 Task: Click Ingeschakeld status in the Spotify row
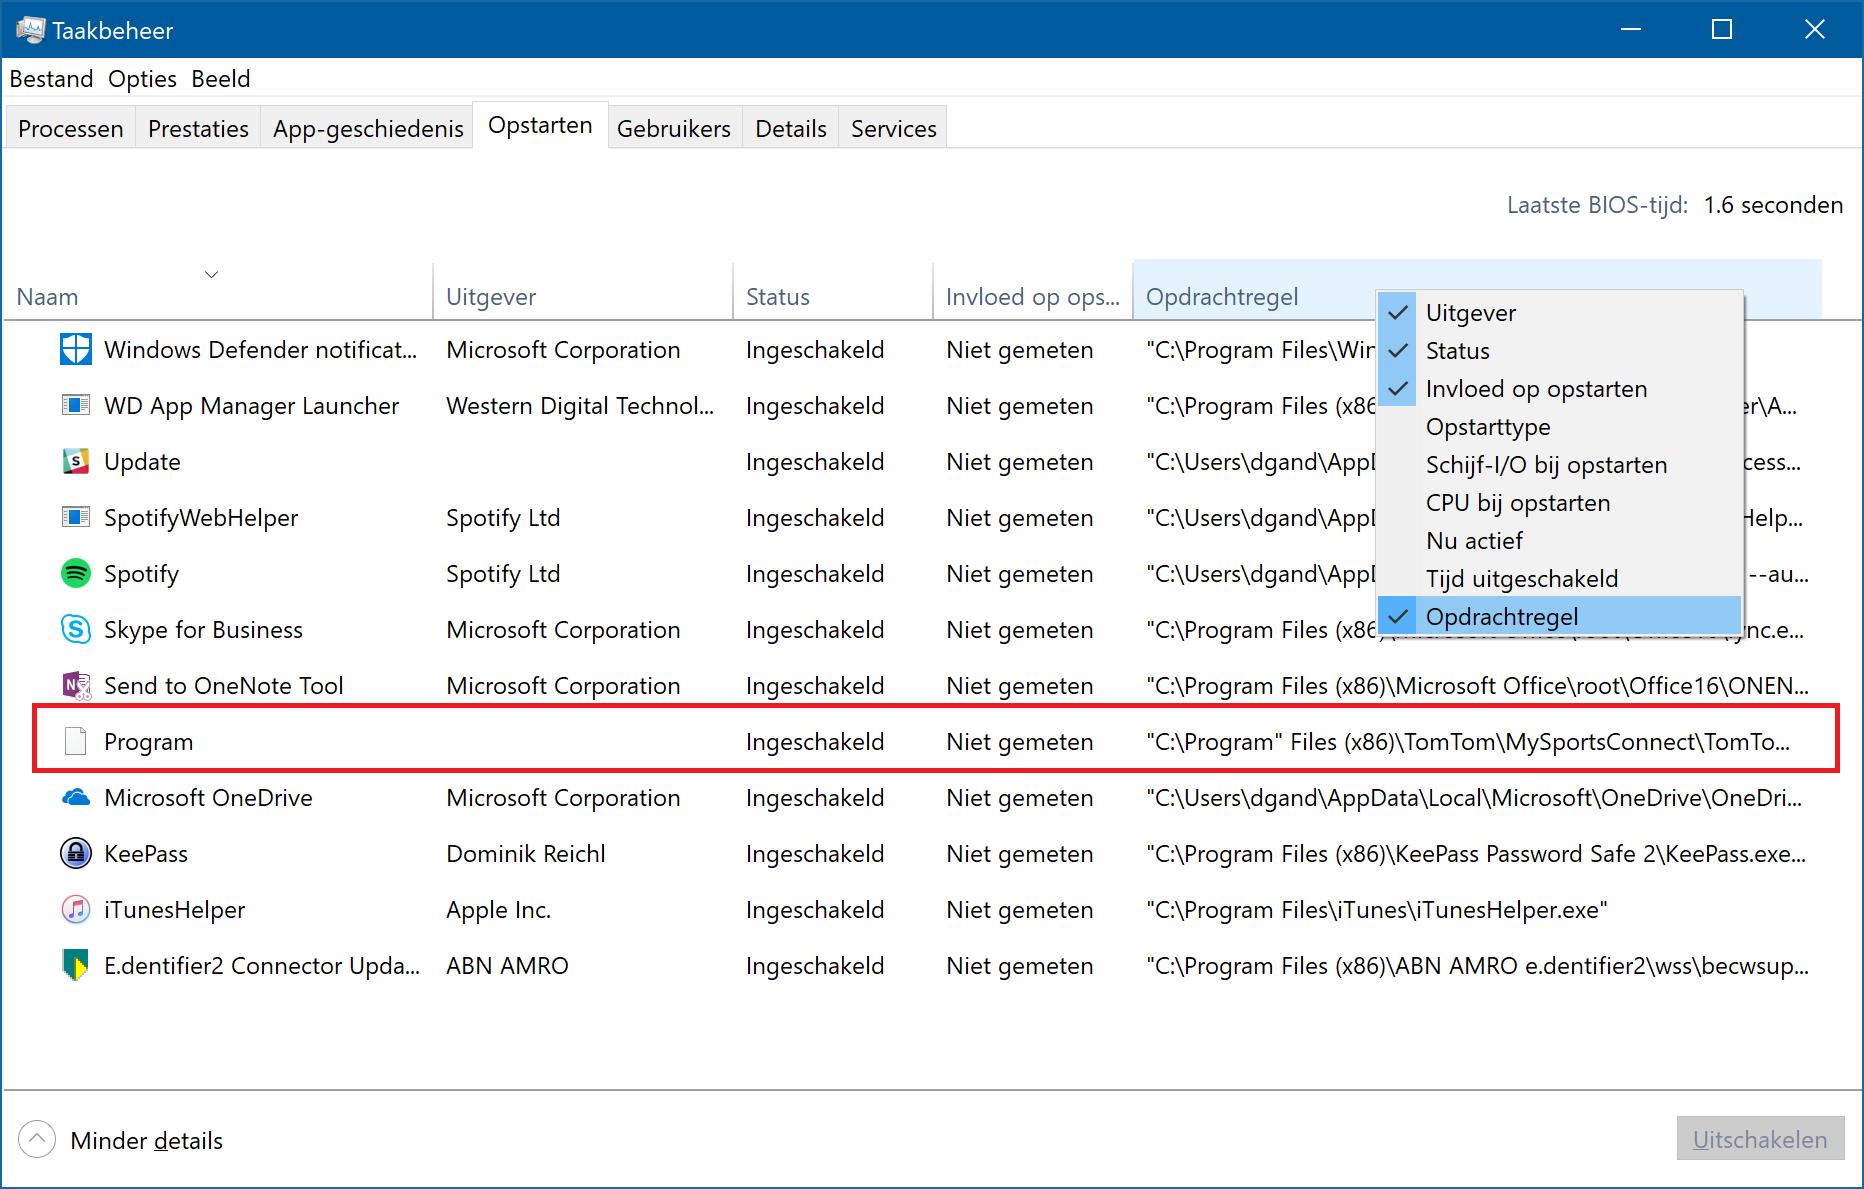[815, 574]
